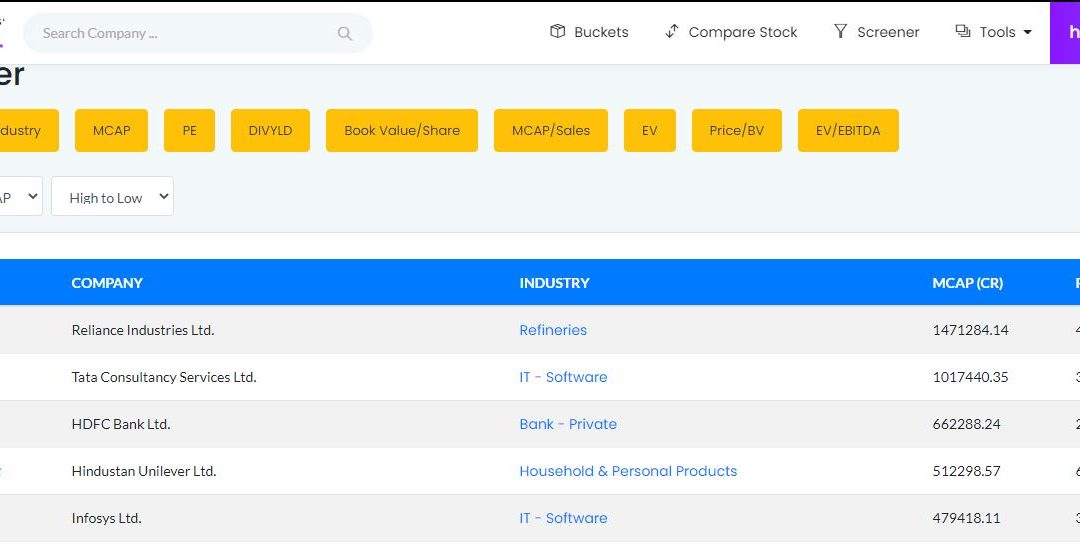Screen dimensions: 1080x545
Task: Open the Bank - Private industry link
Action: pos(568,424)
